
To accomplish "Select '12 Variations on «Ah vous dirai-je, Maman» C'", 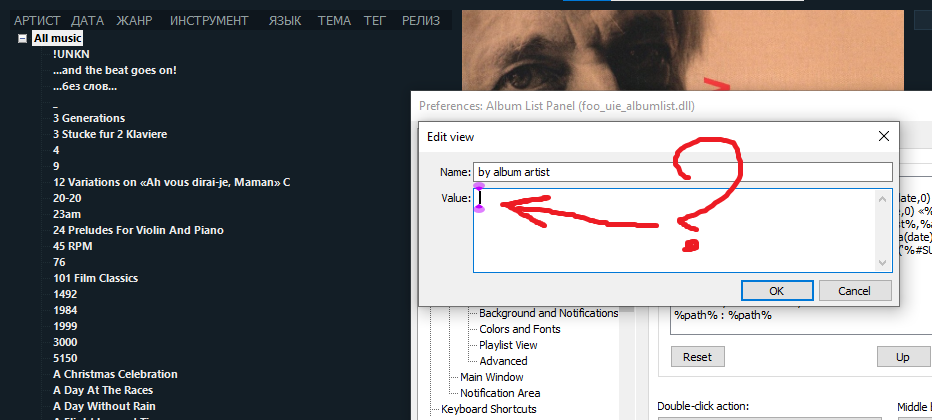I will 171,182.
